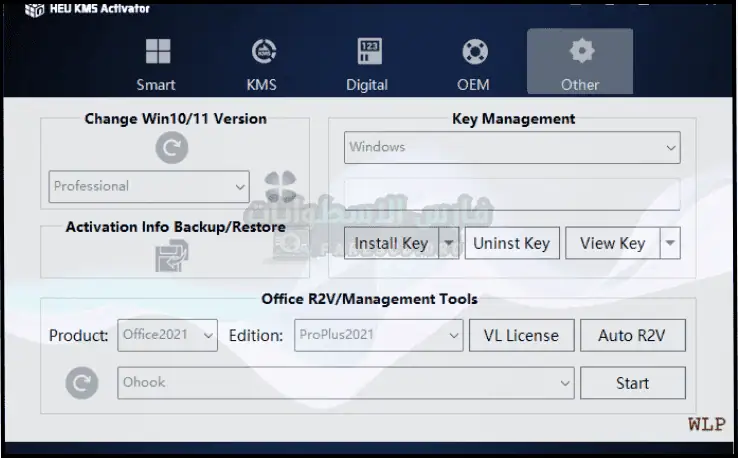Run Auto R2V conversion

(632, 335)
